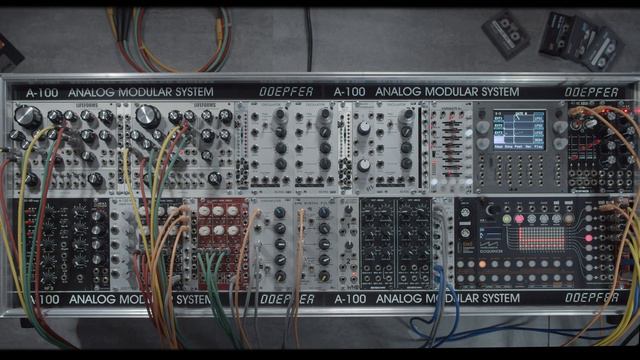Turn the lower white-capped knob on the silver filter module

(x=364, y=165)
